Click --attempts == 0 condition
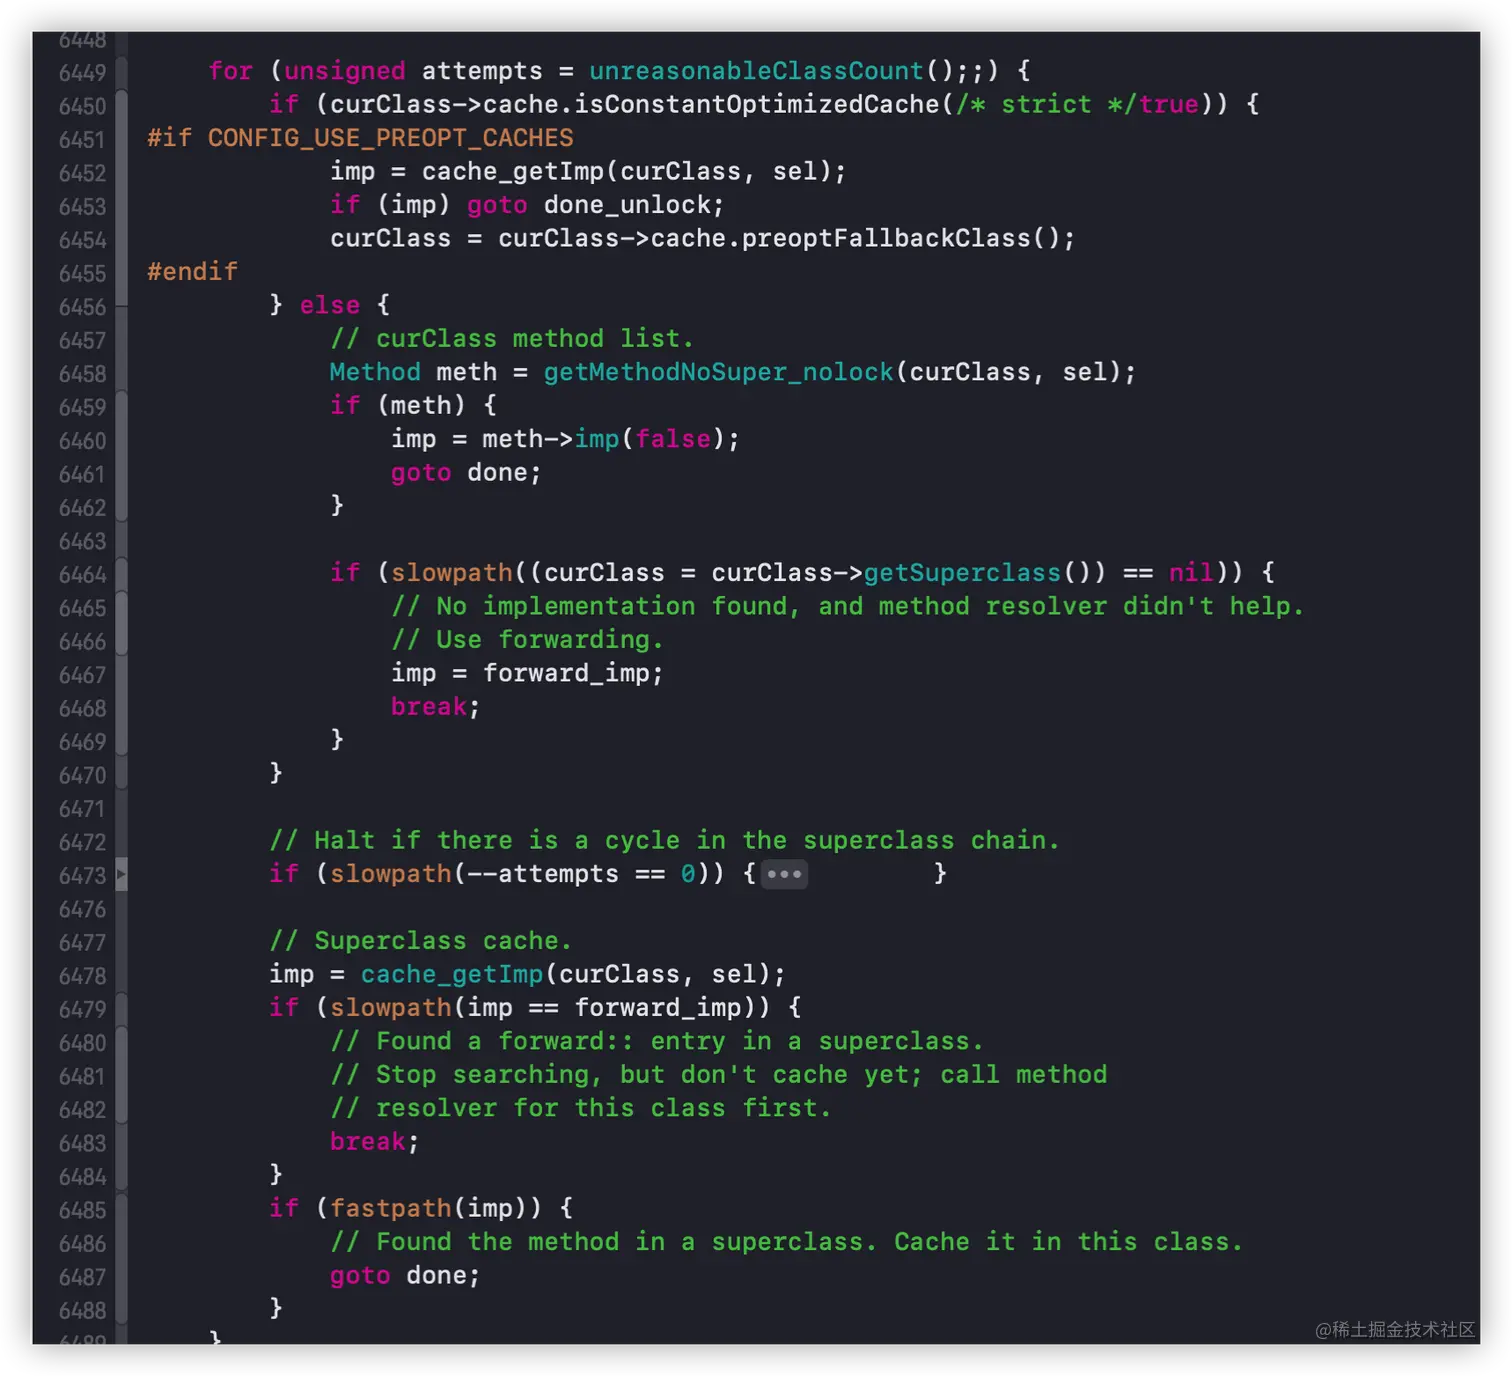 click(x=581, y=874)
